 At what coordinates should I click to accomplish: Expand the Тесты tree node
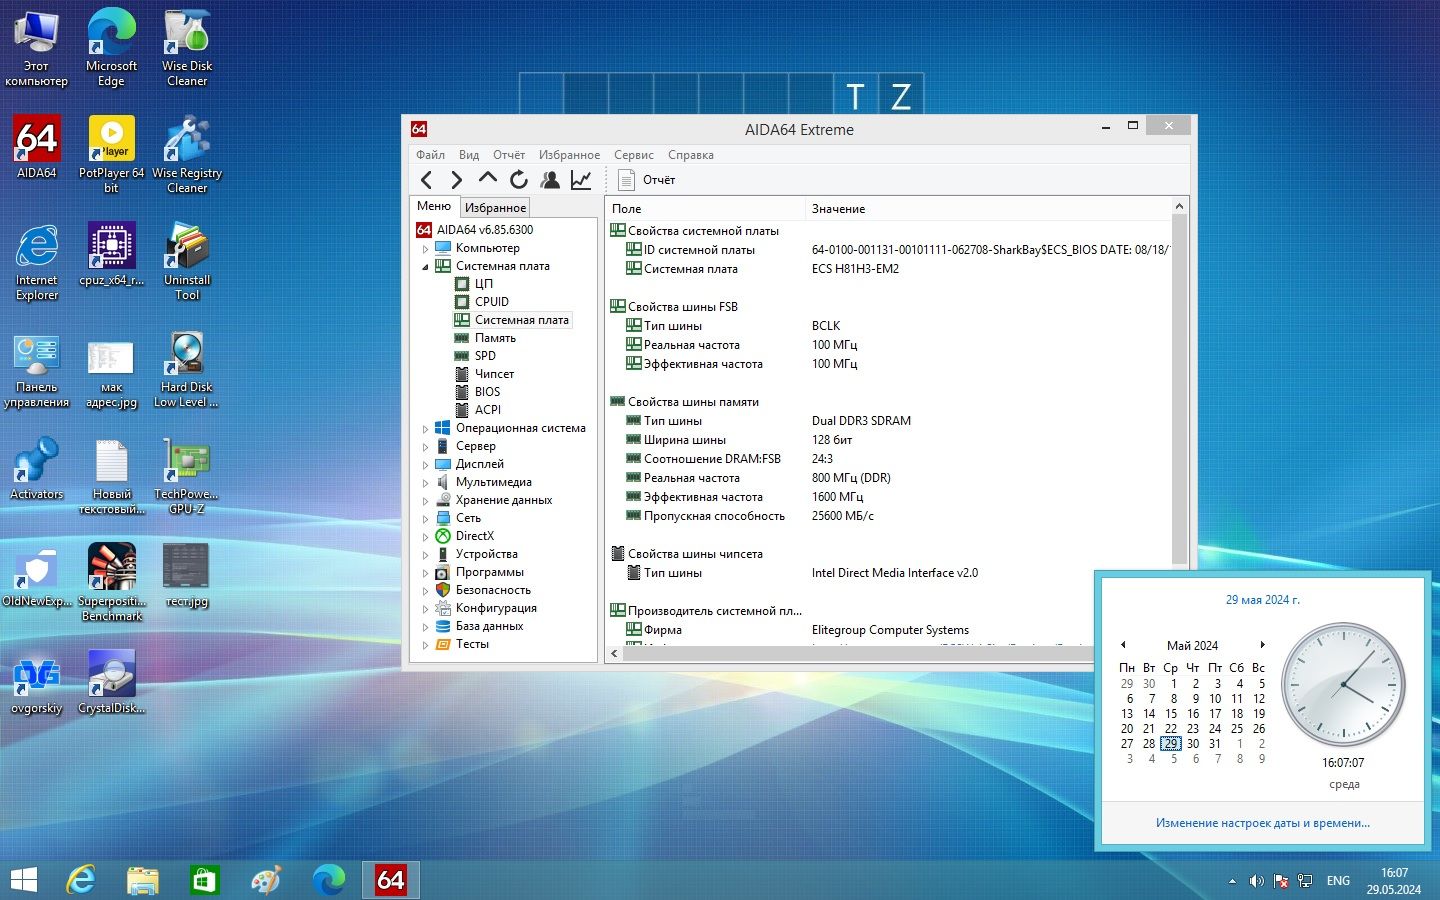click(425, 645)
